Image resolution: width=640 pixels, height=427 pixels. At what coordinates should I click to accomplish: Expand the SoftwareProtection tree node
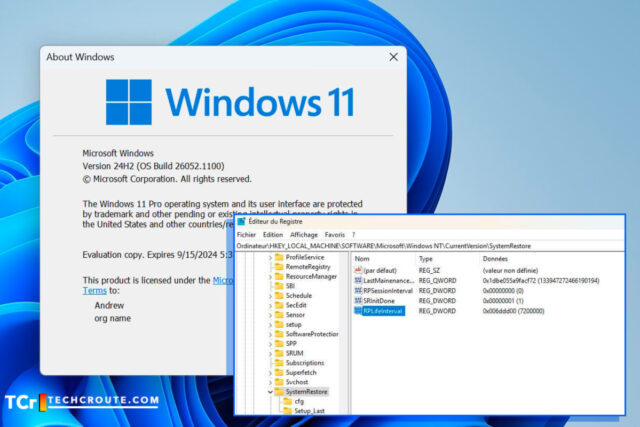[x=270, y=334]
